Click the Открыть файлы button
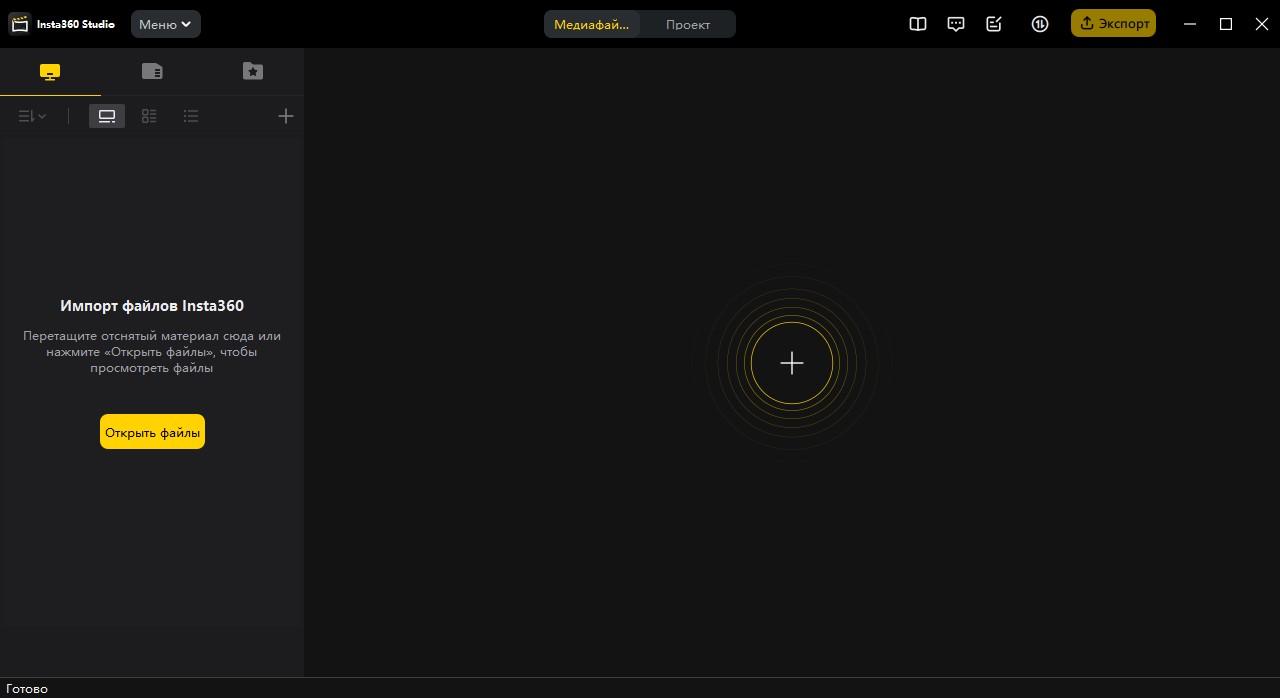 [x=152, y=432]
